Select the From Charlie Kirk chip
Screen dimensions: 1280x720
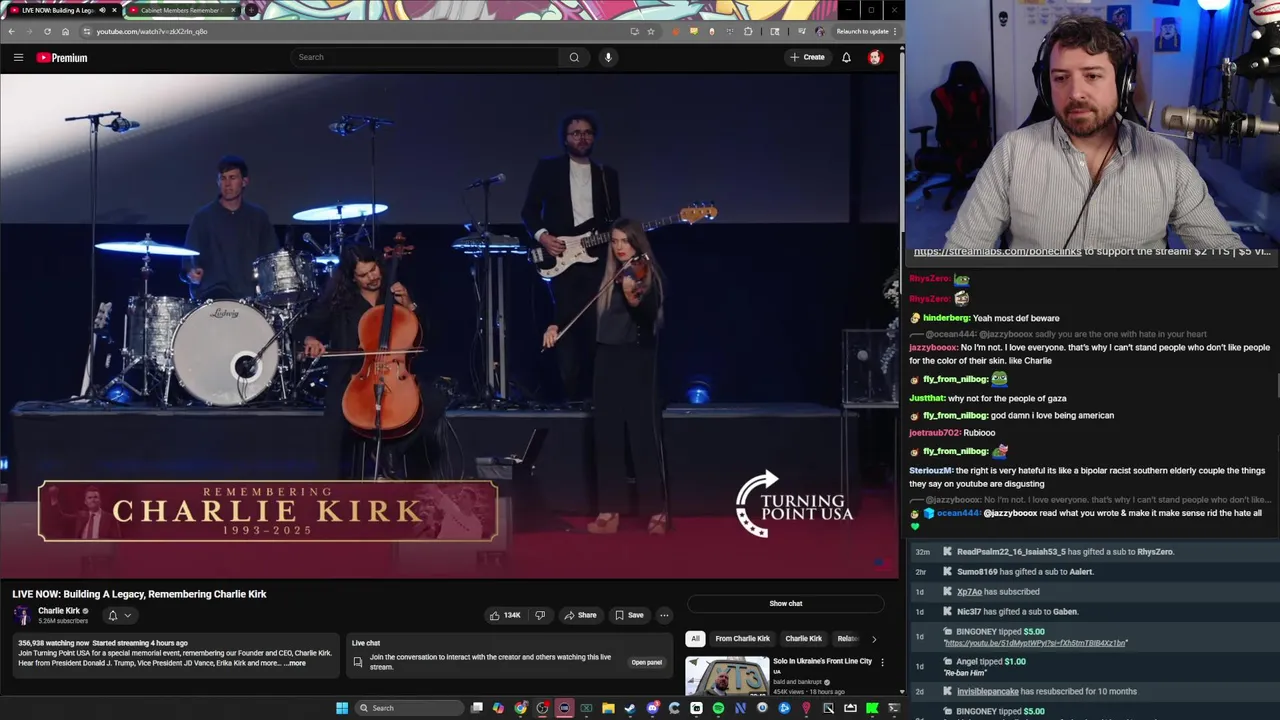coord(743,638)
